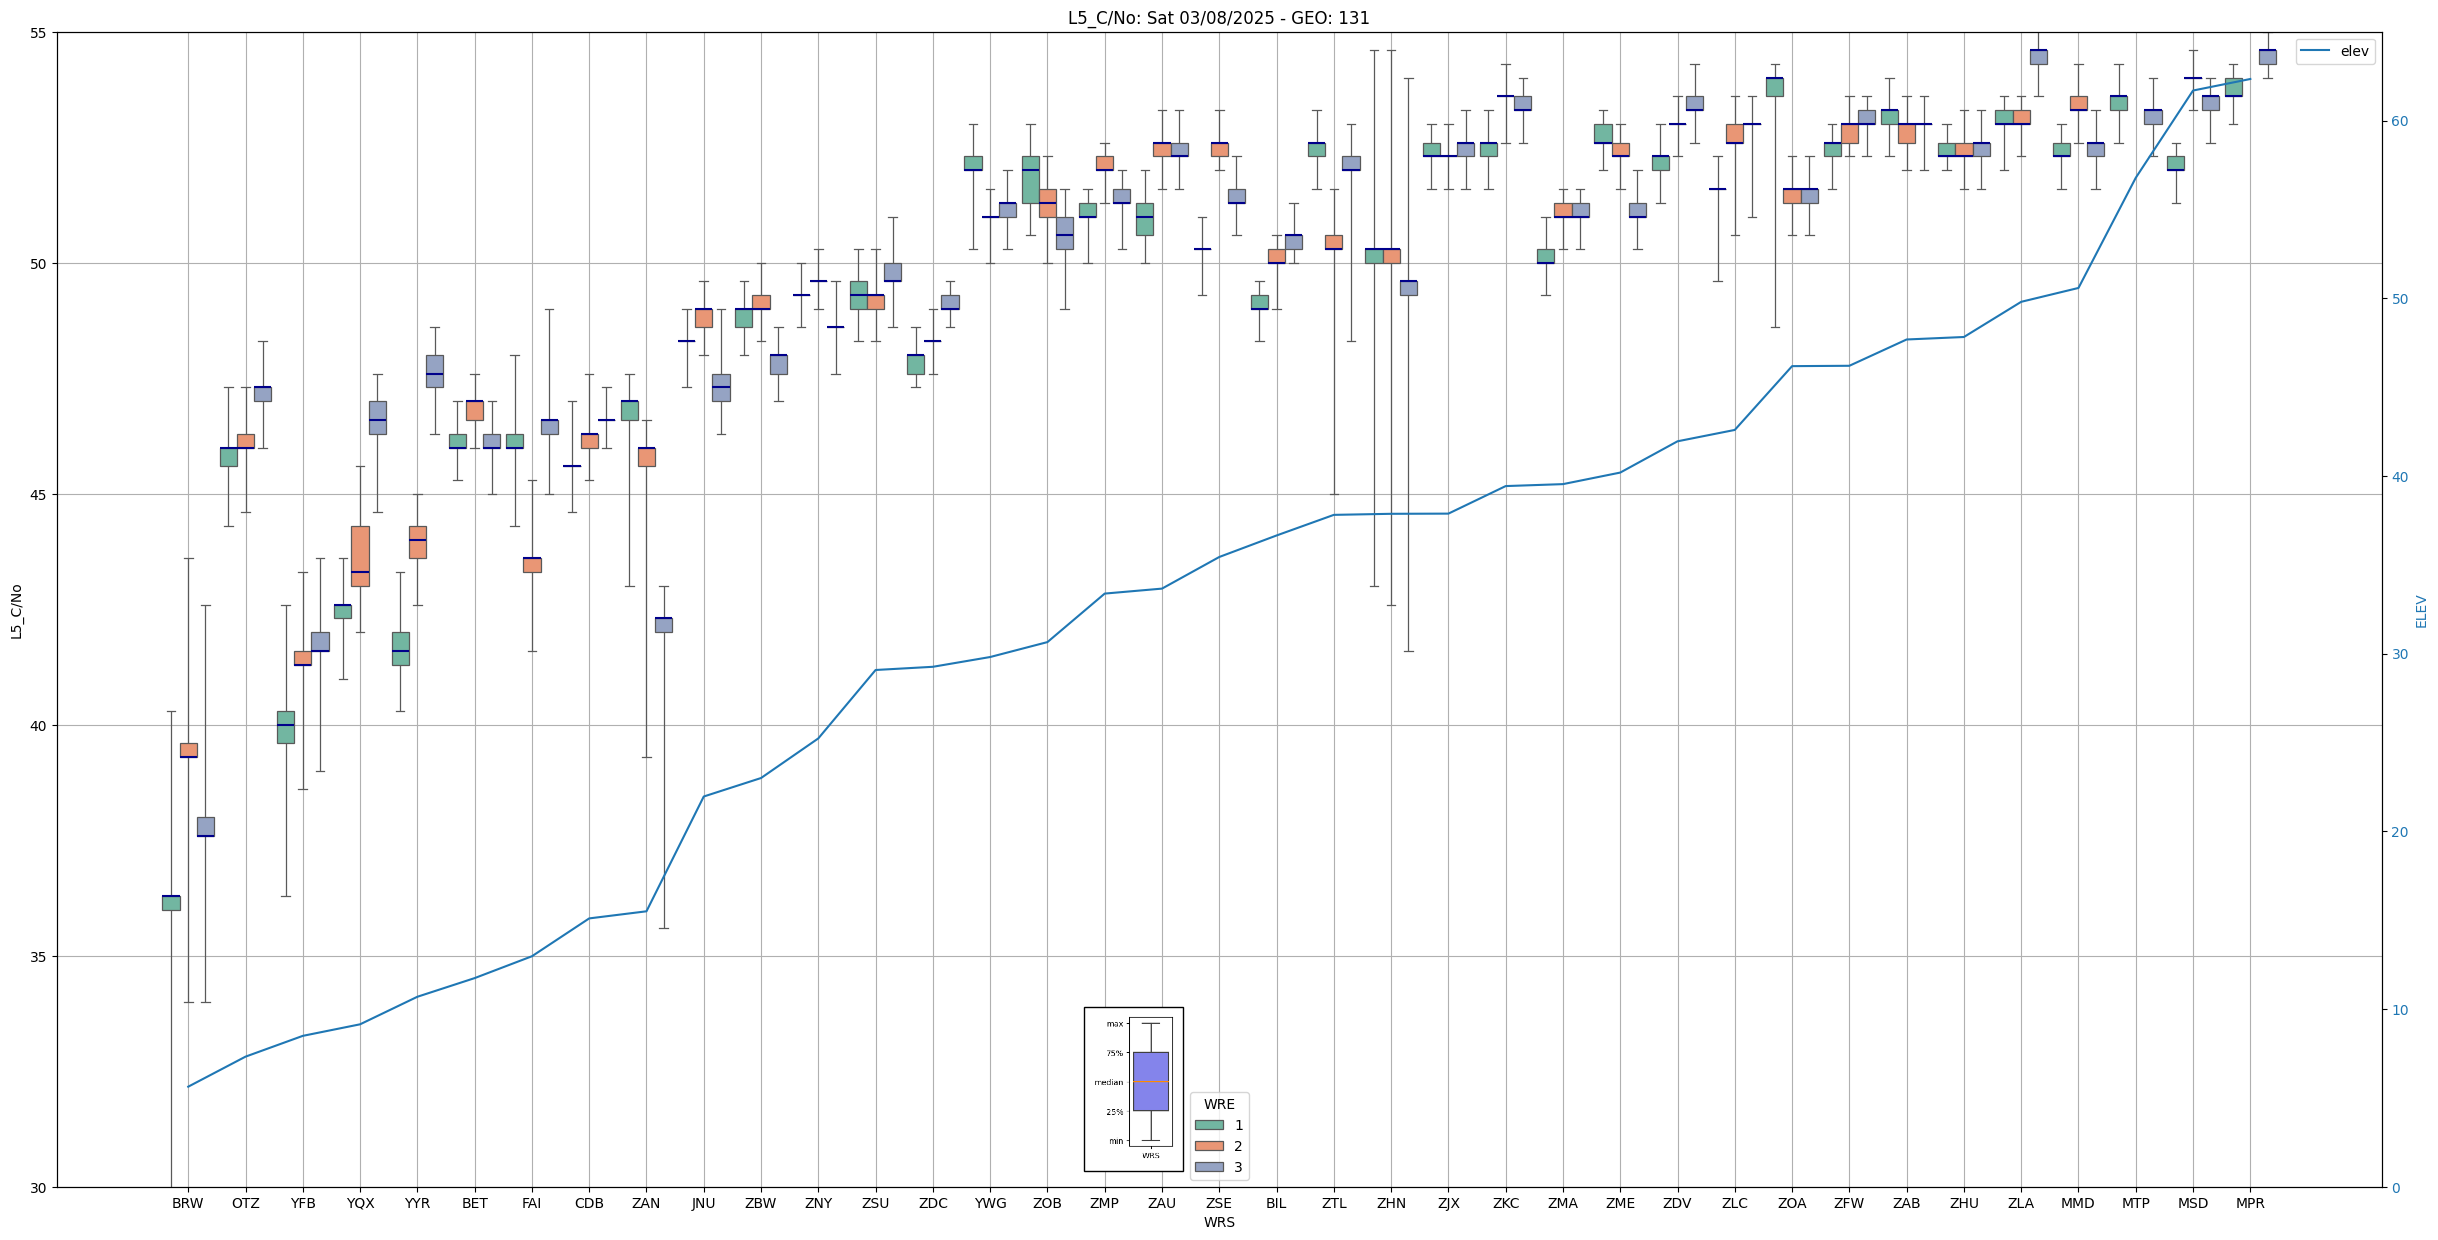
Task: Click the ELEV right axis label
Action: pyautogui.click(x=2421, y=611)
